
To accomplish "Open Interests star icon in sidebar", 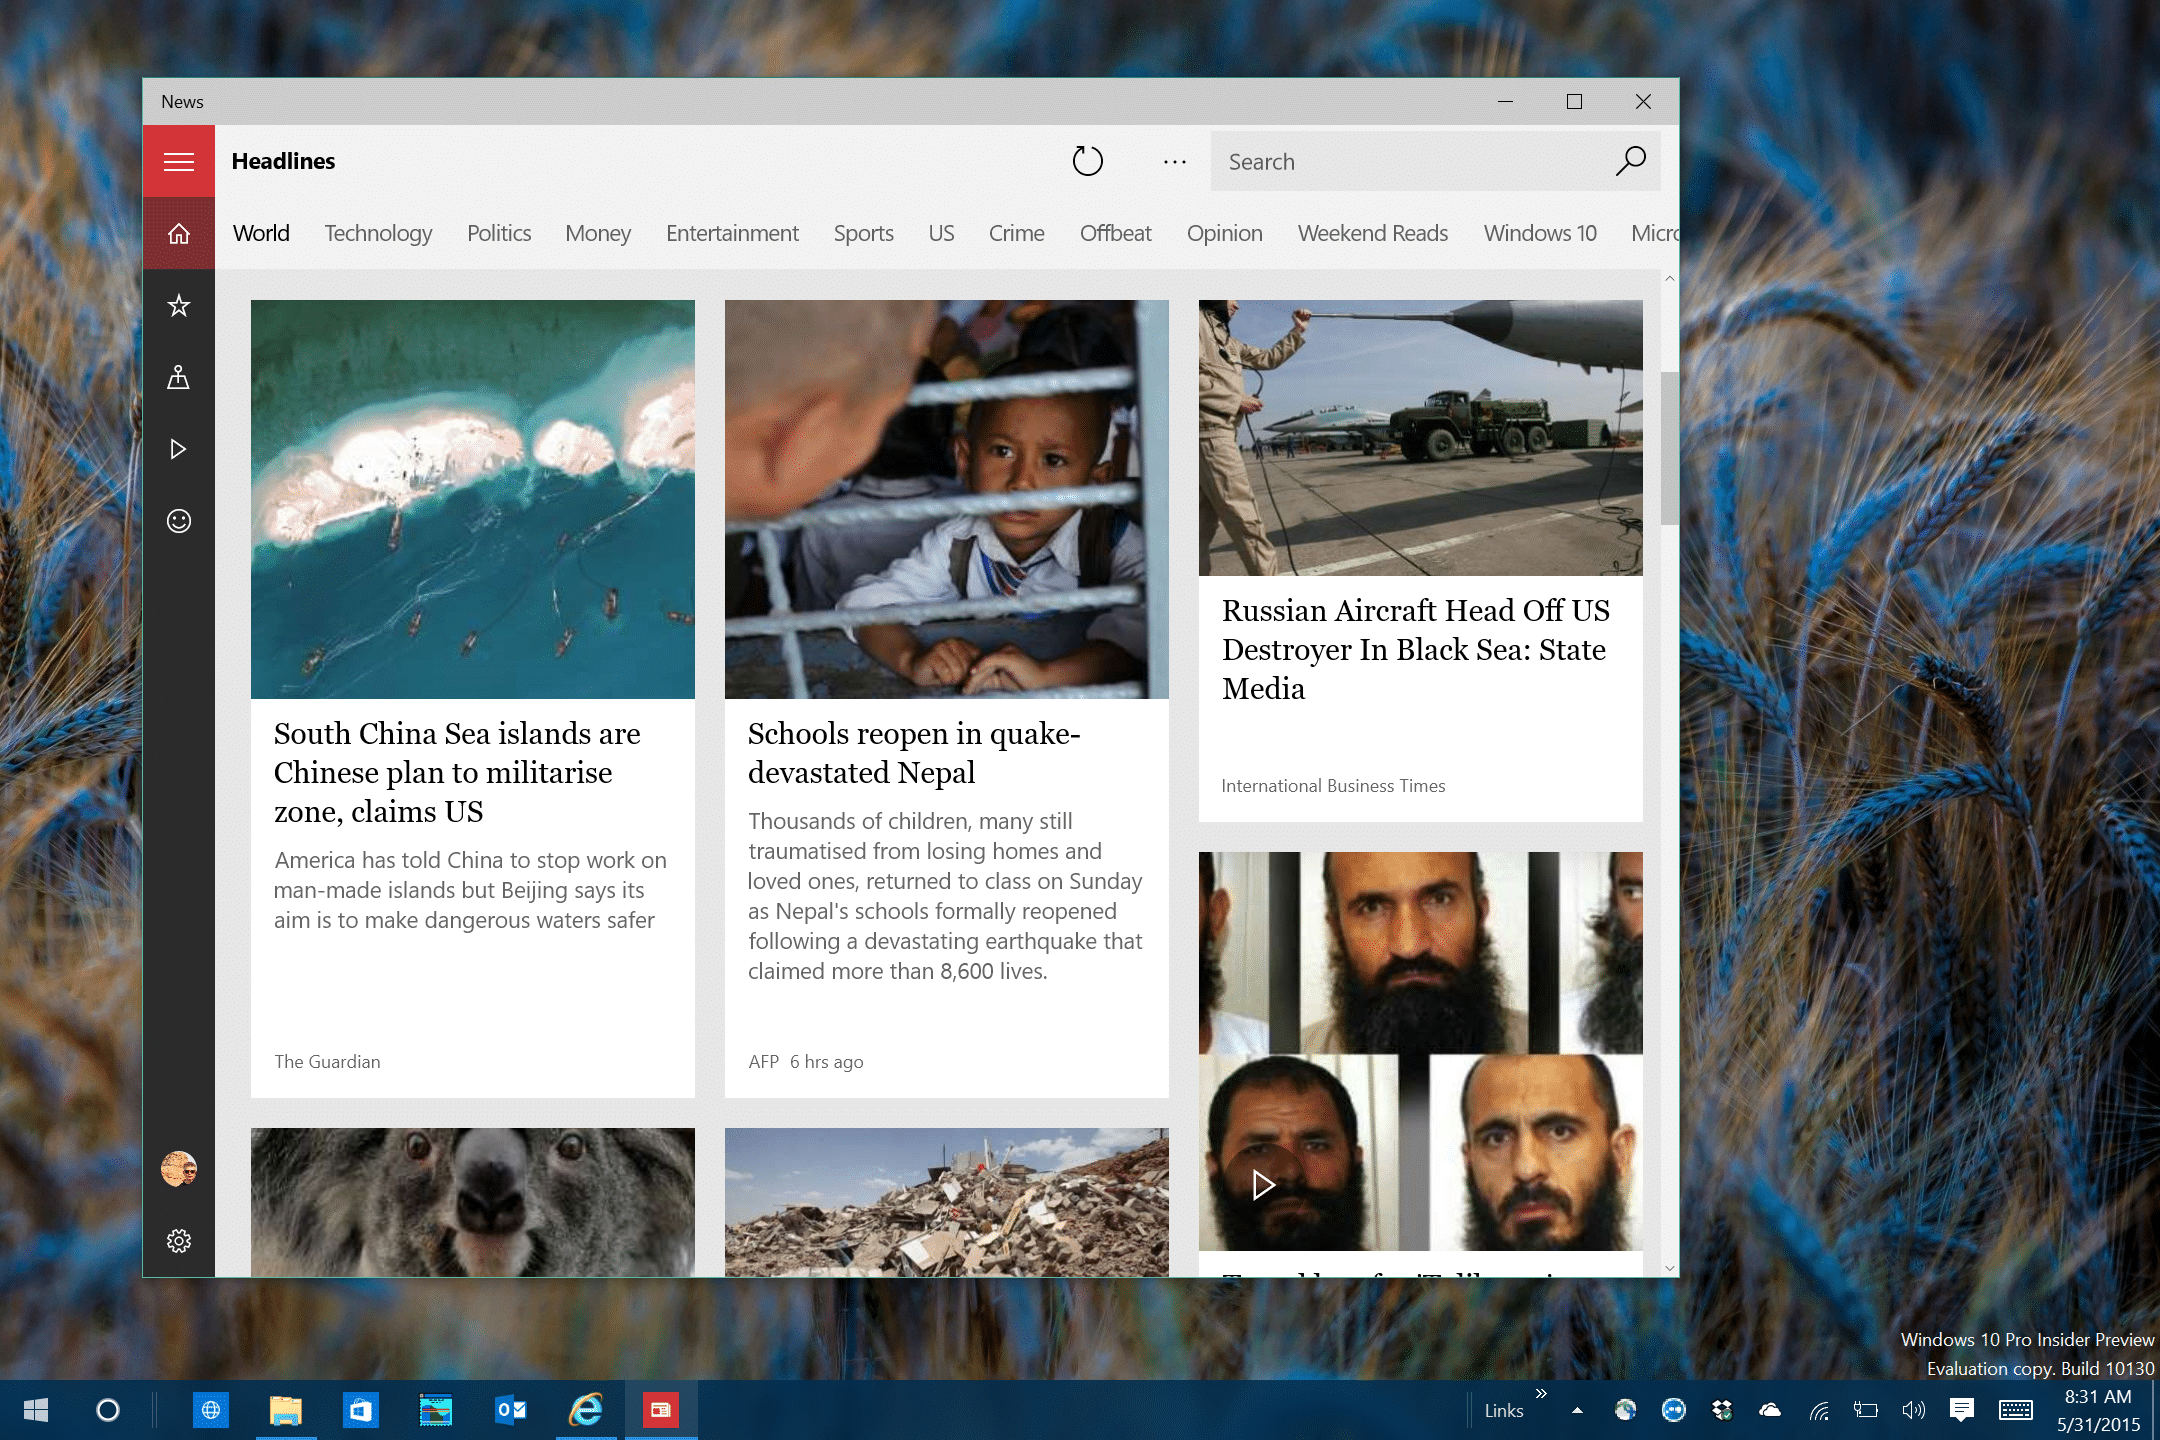I will click(x=179, y=305).
